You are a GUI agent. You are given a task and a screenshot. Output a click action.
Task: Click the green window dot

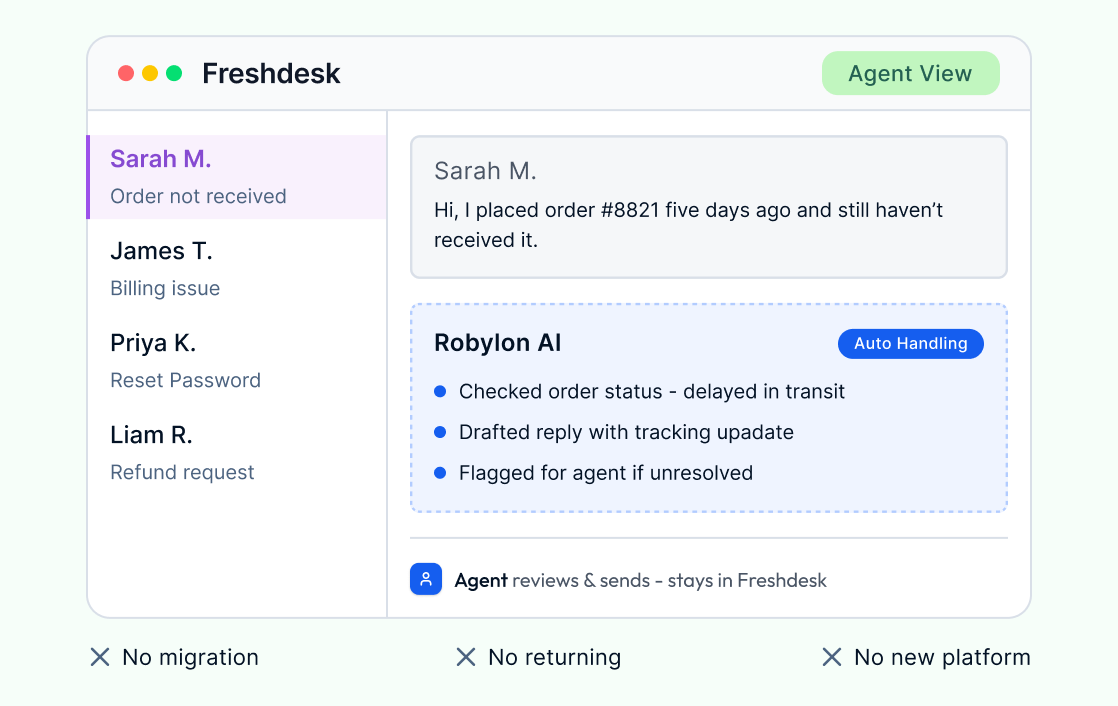coord(174,73)
